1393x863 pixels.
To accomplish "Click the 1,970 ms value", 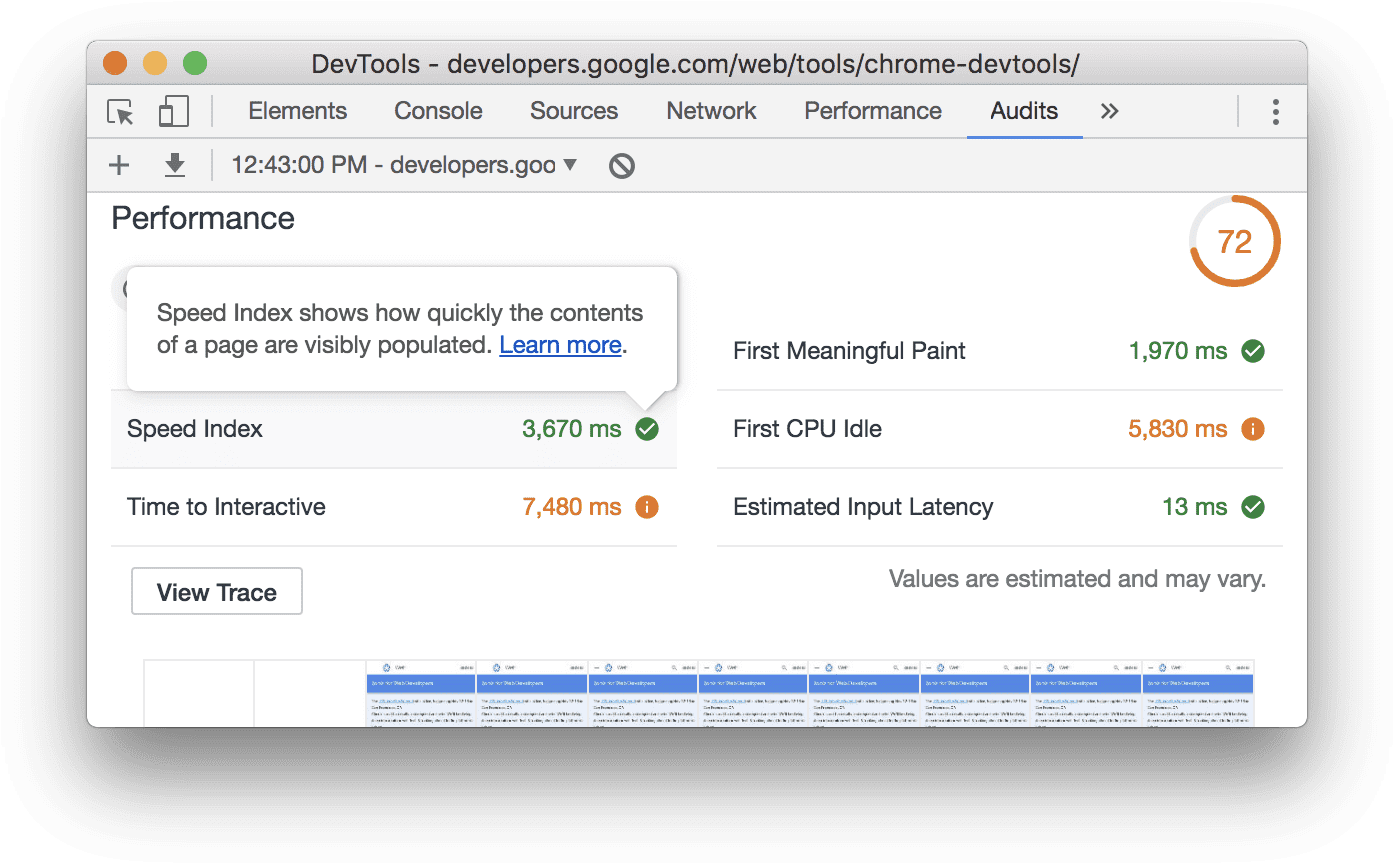I will click(x=1178, y=351).
